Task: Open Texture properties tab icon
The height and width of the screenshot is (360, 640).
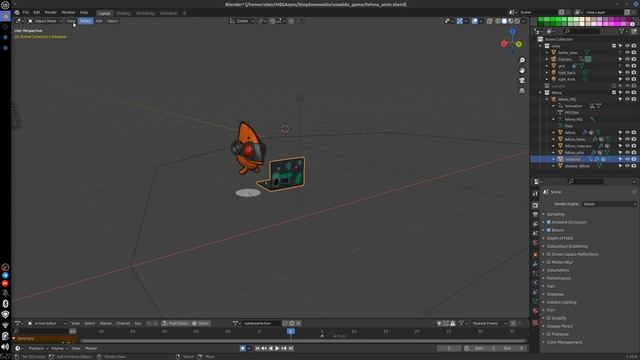Action: click(x=535, y=322)
